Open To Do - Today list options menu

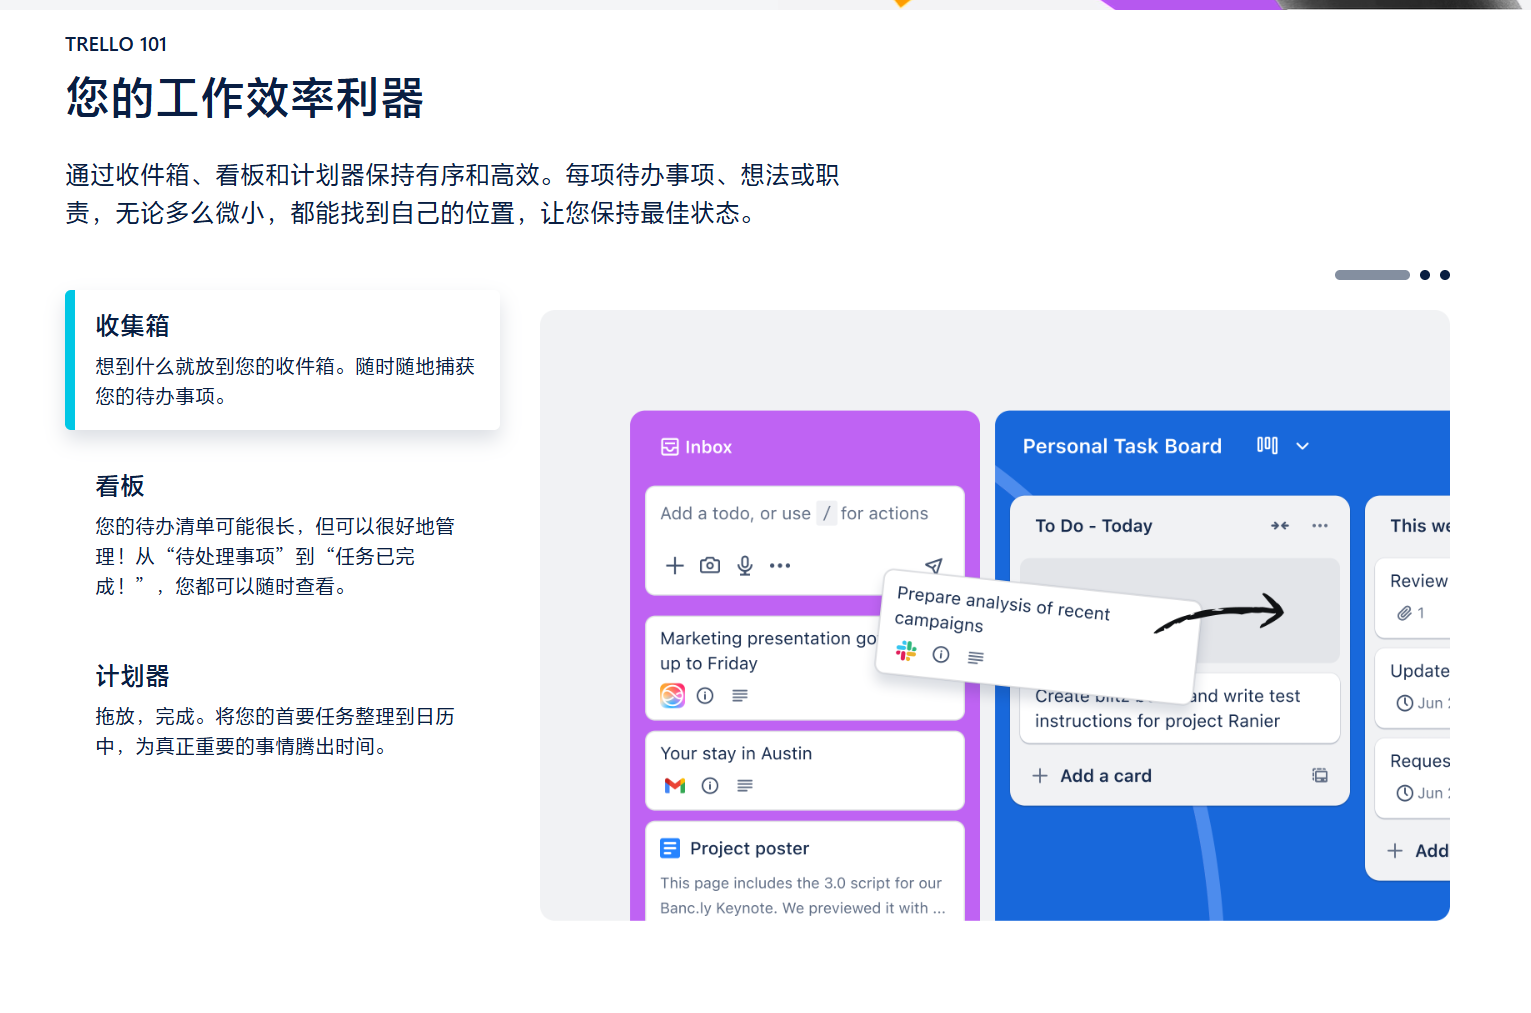pos(1320,526)
